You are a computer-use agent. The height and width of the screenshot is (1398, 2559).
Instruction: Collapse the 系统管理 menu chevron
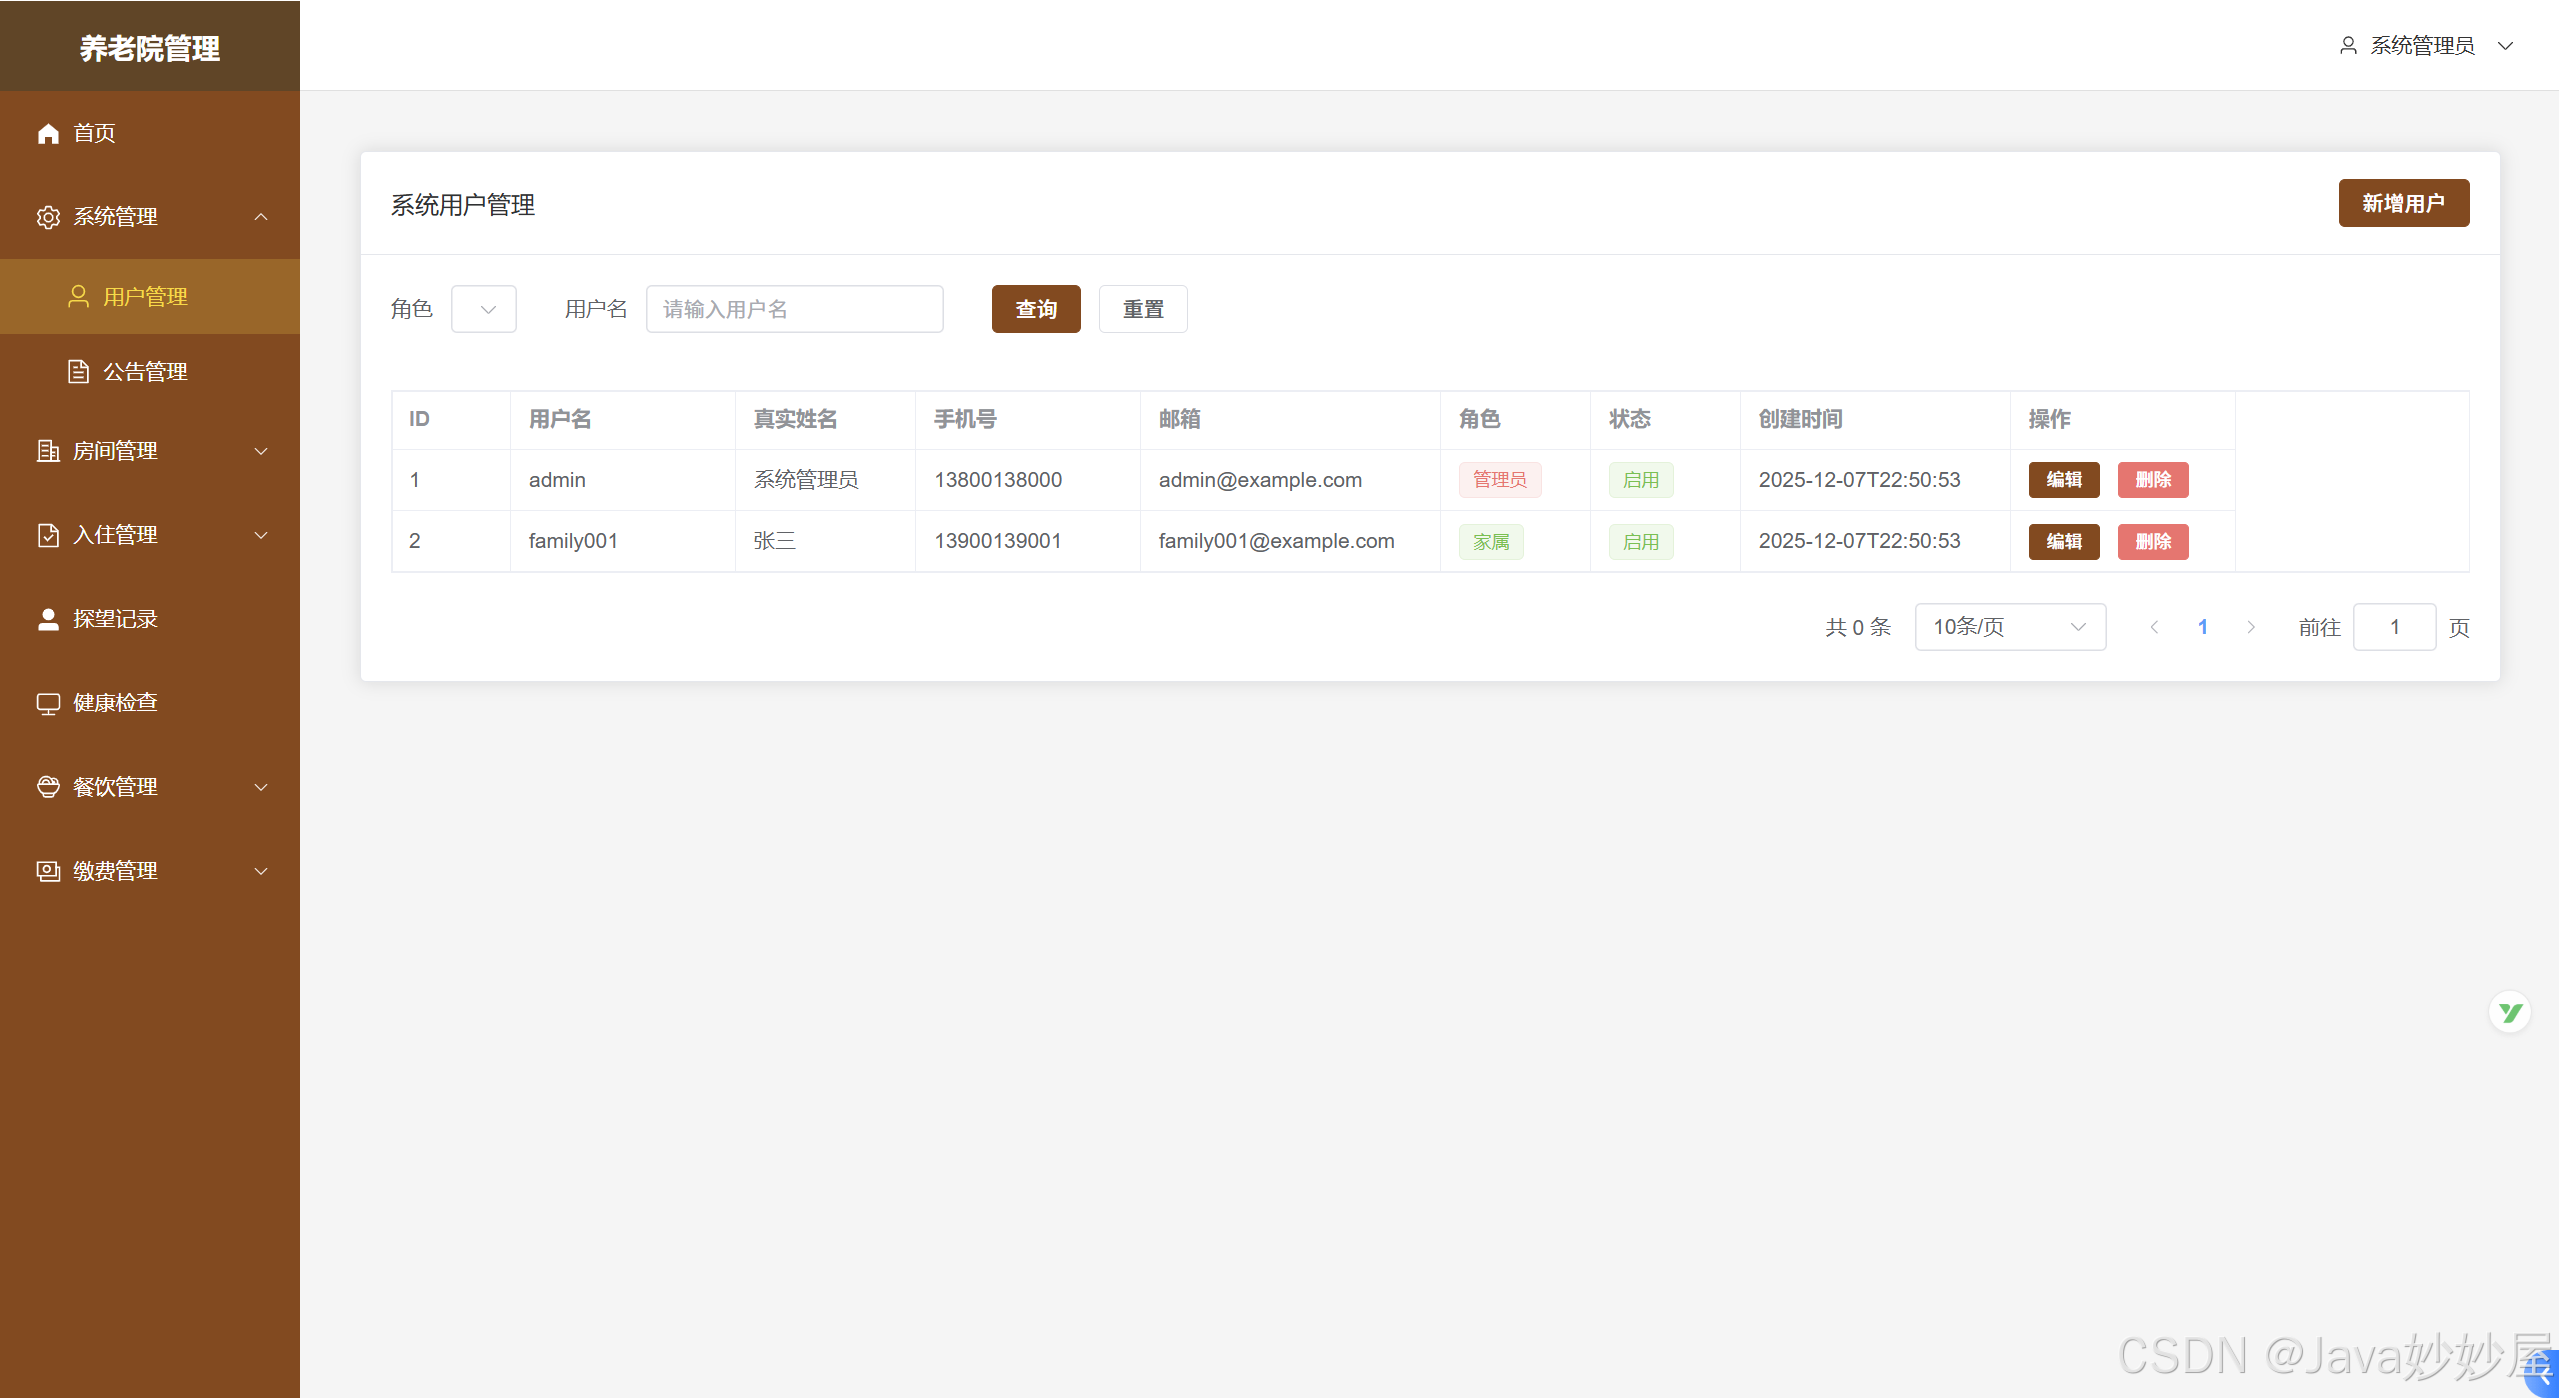pyautogui.click(x=261, y=217)
